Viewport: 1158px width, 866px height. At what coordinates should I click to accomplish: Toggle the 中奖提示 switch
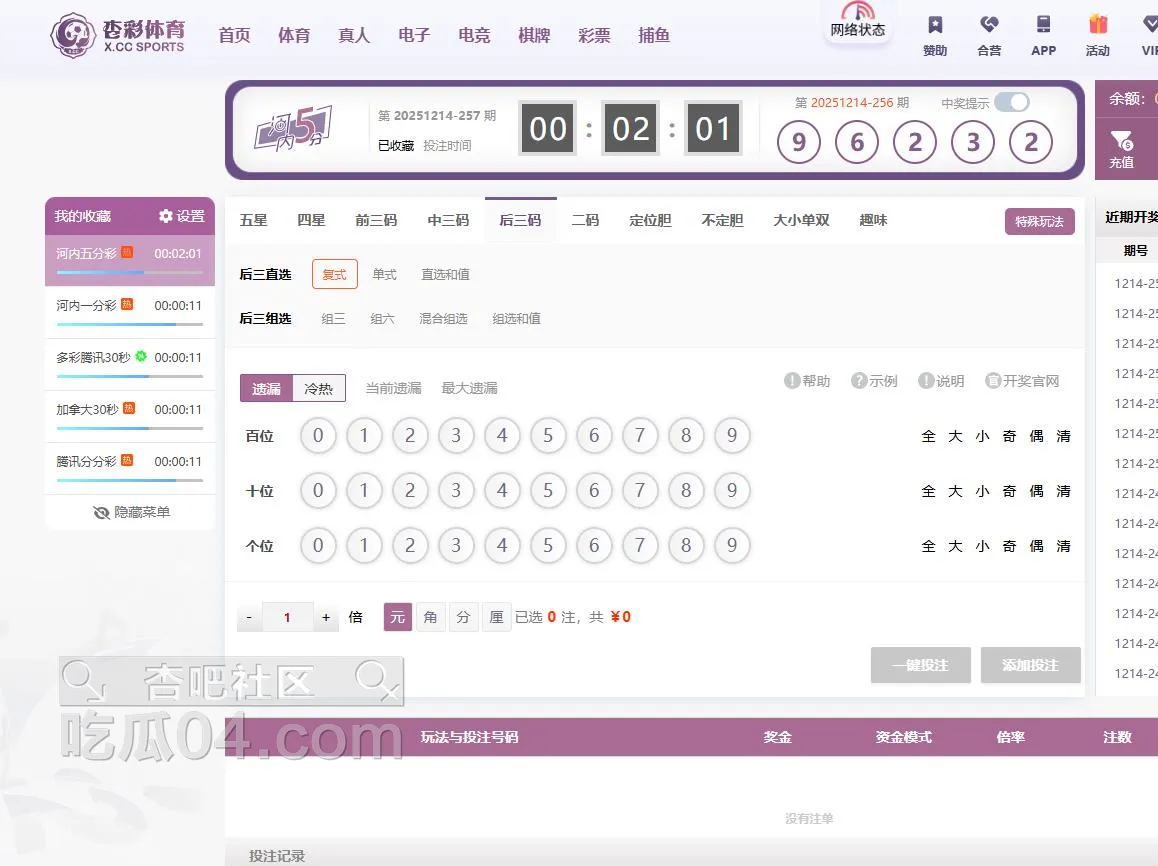[x=1011, y=102]
